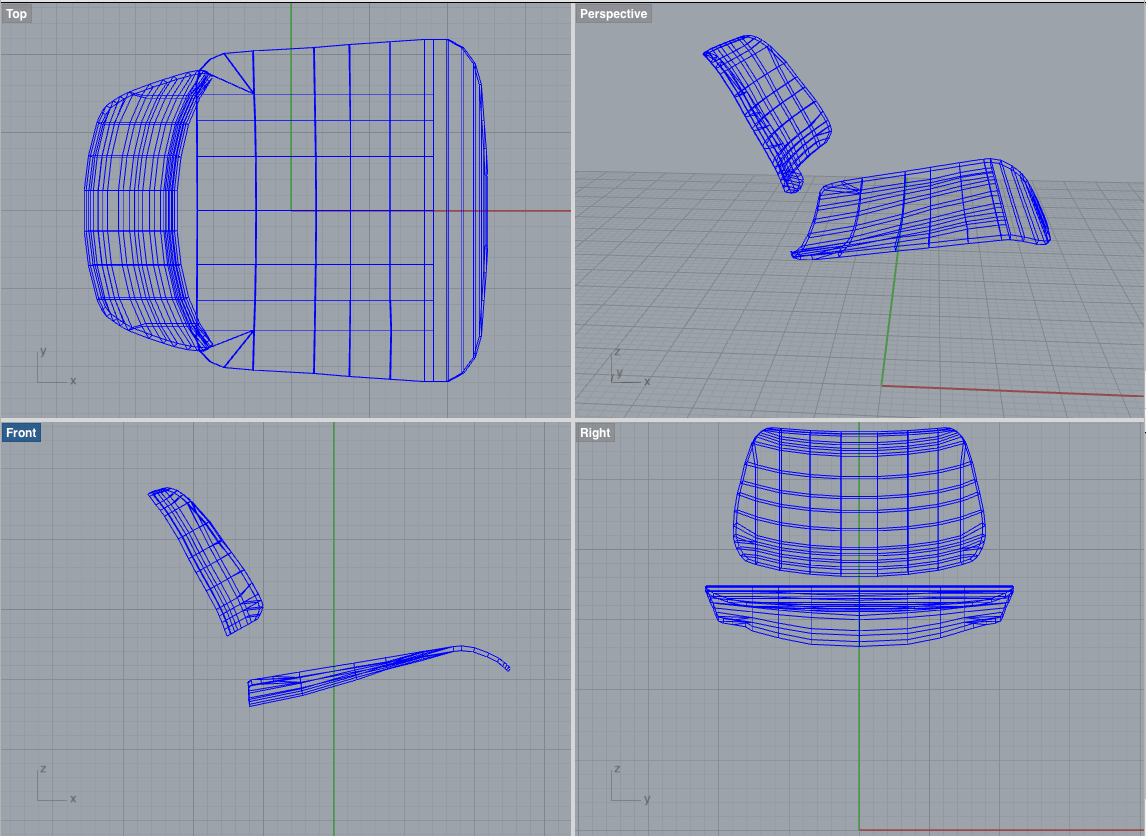Click the world axis icon in Right viewport
The image size is (1146, 836).
tap(630, 783)
